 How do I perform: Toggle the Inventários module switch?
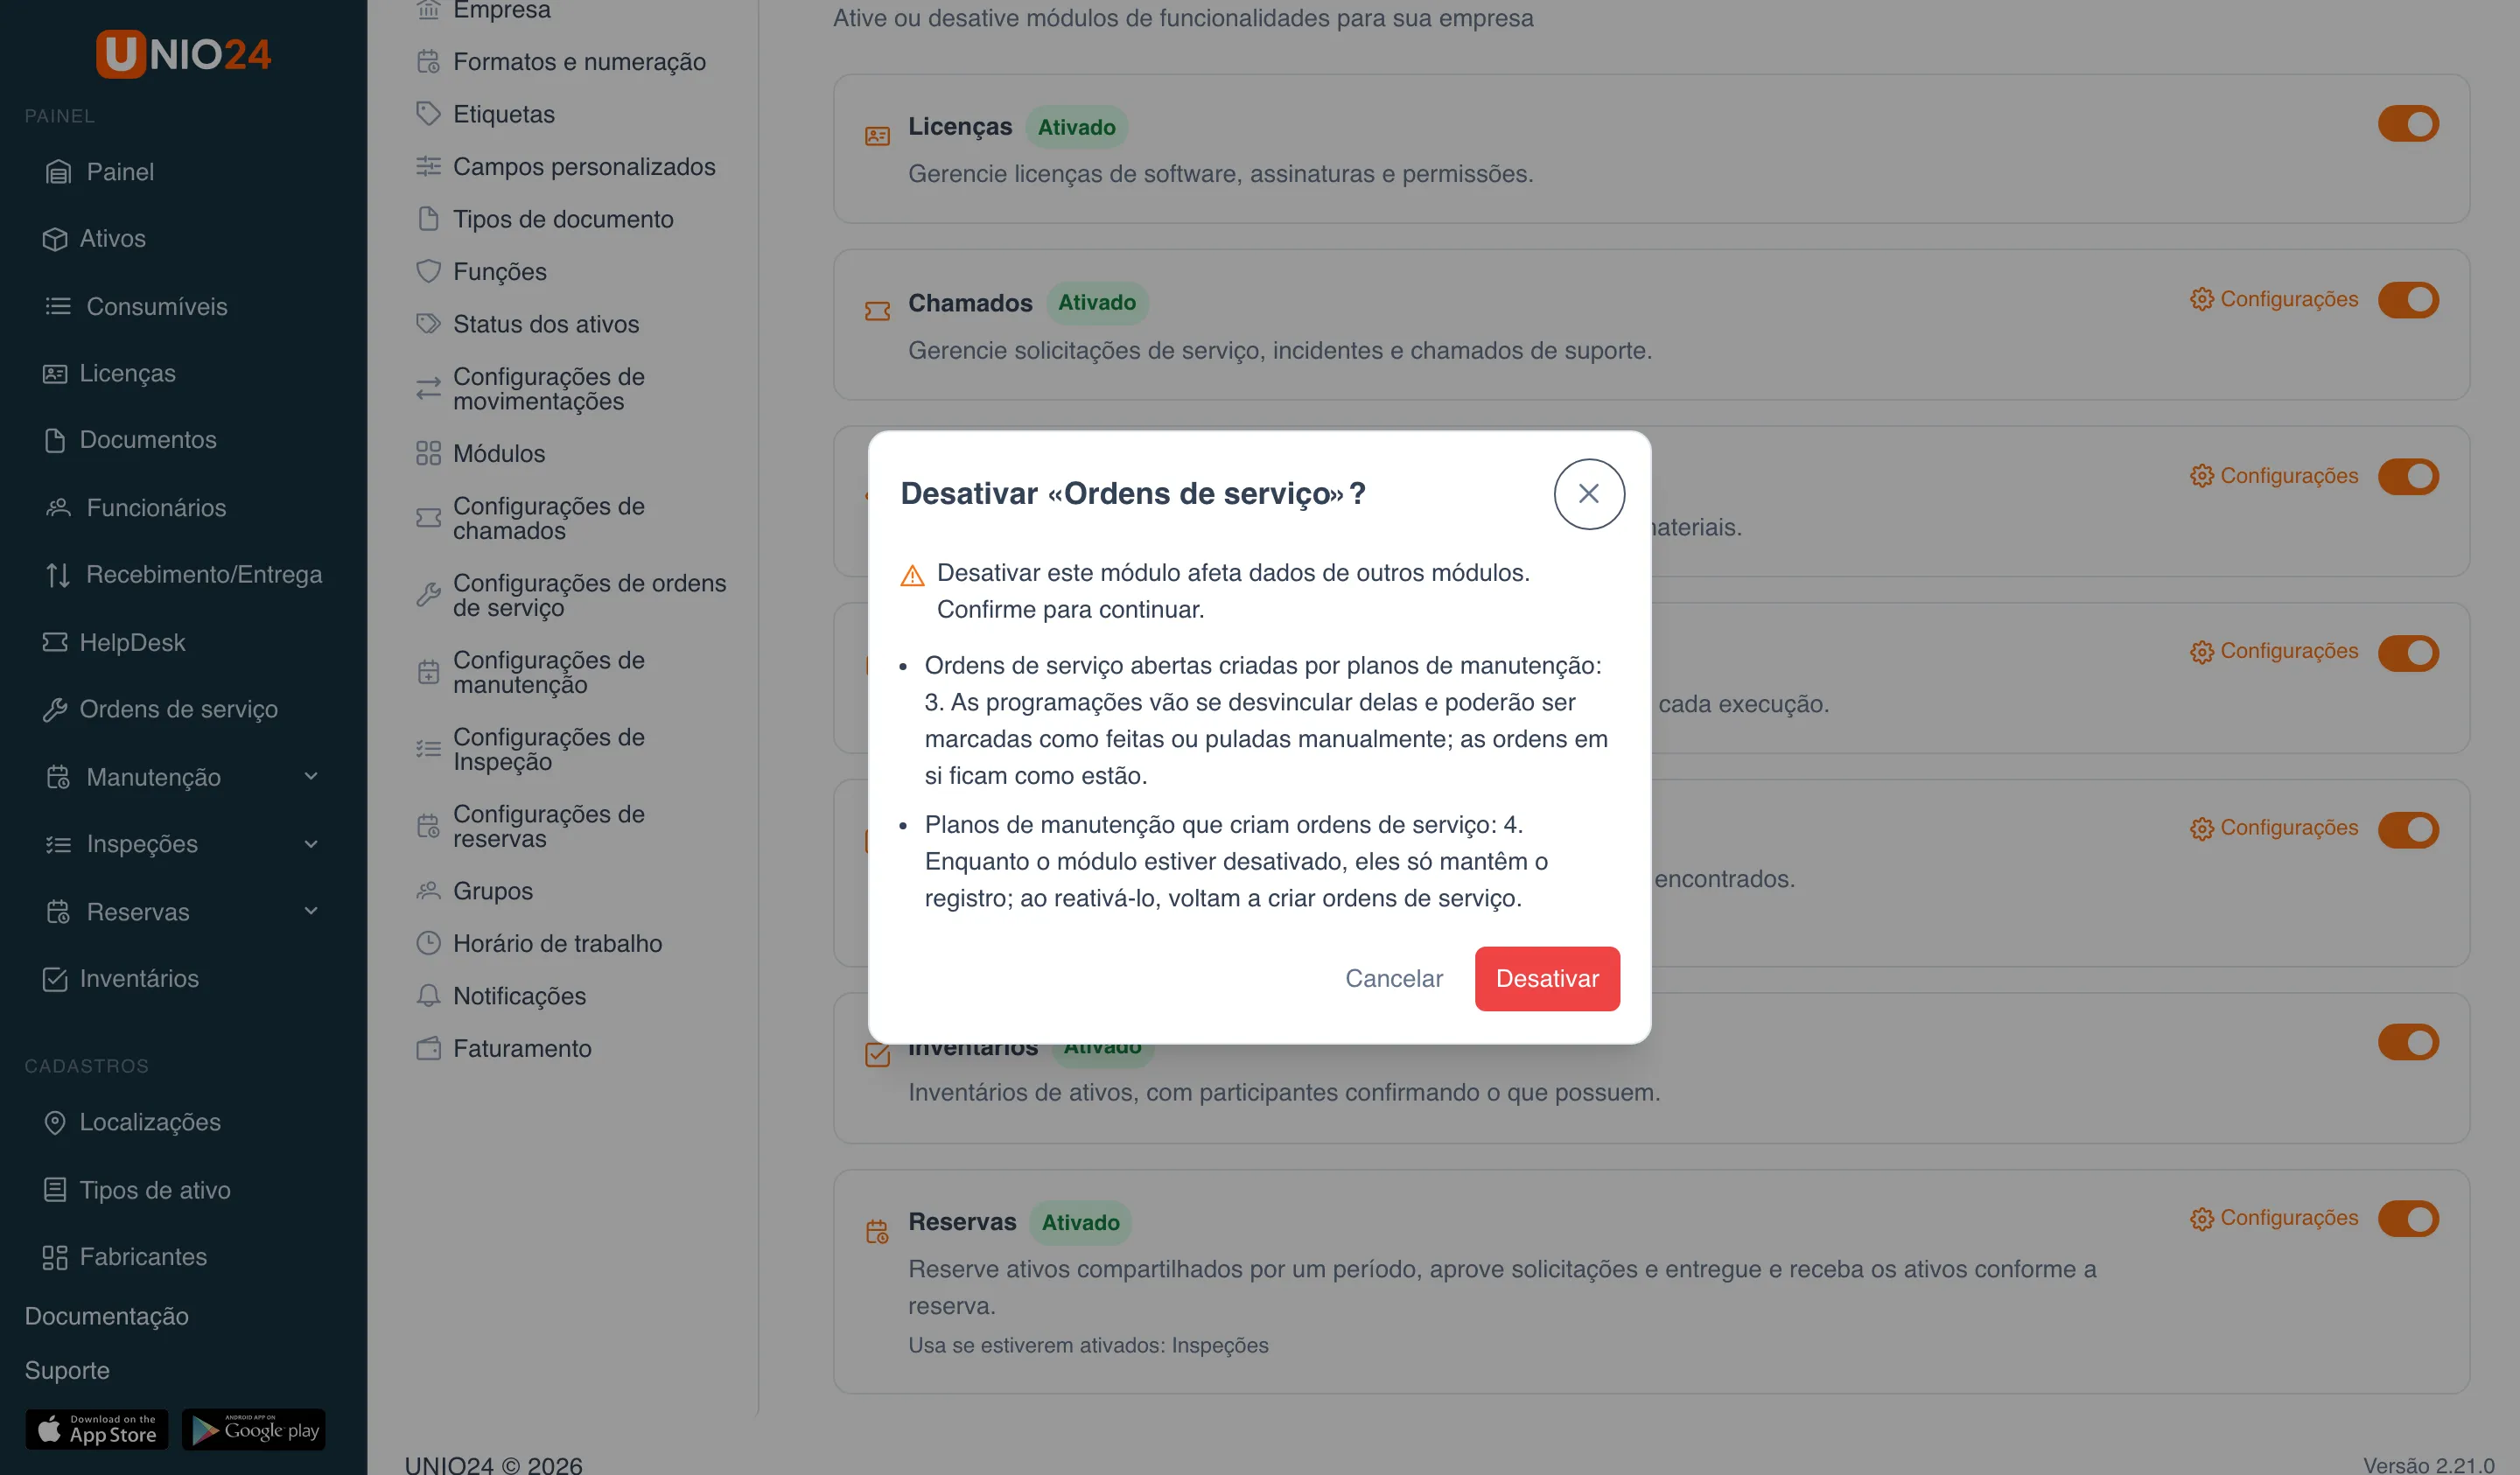pos(2408,1042)
